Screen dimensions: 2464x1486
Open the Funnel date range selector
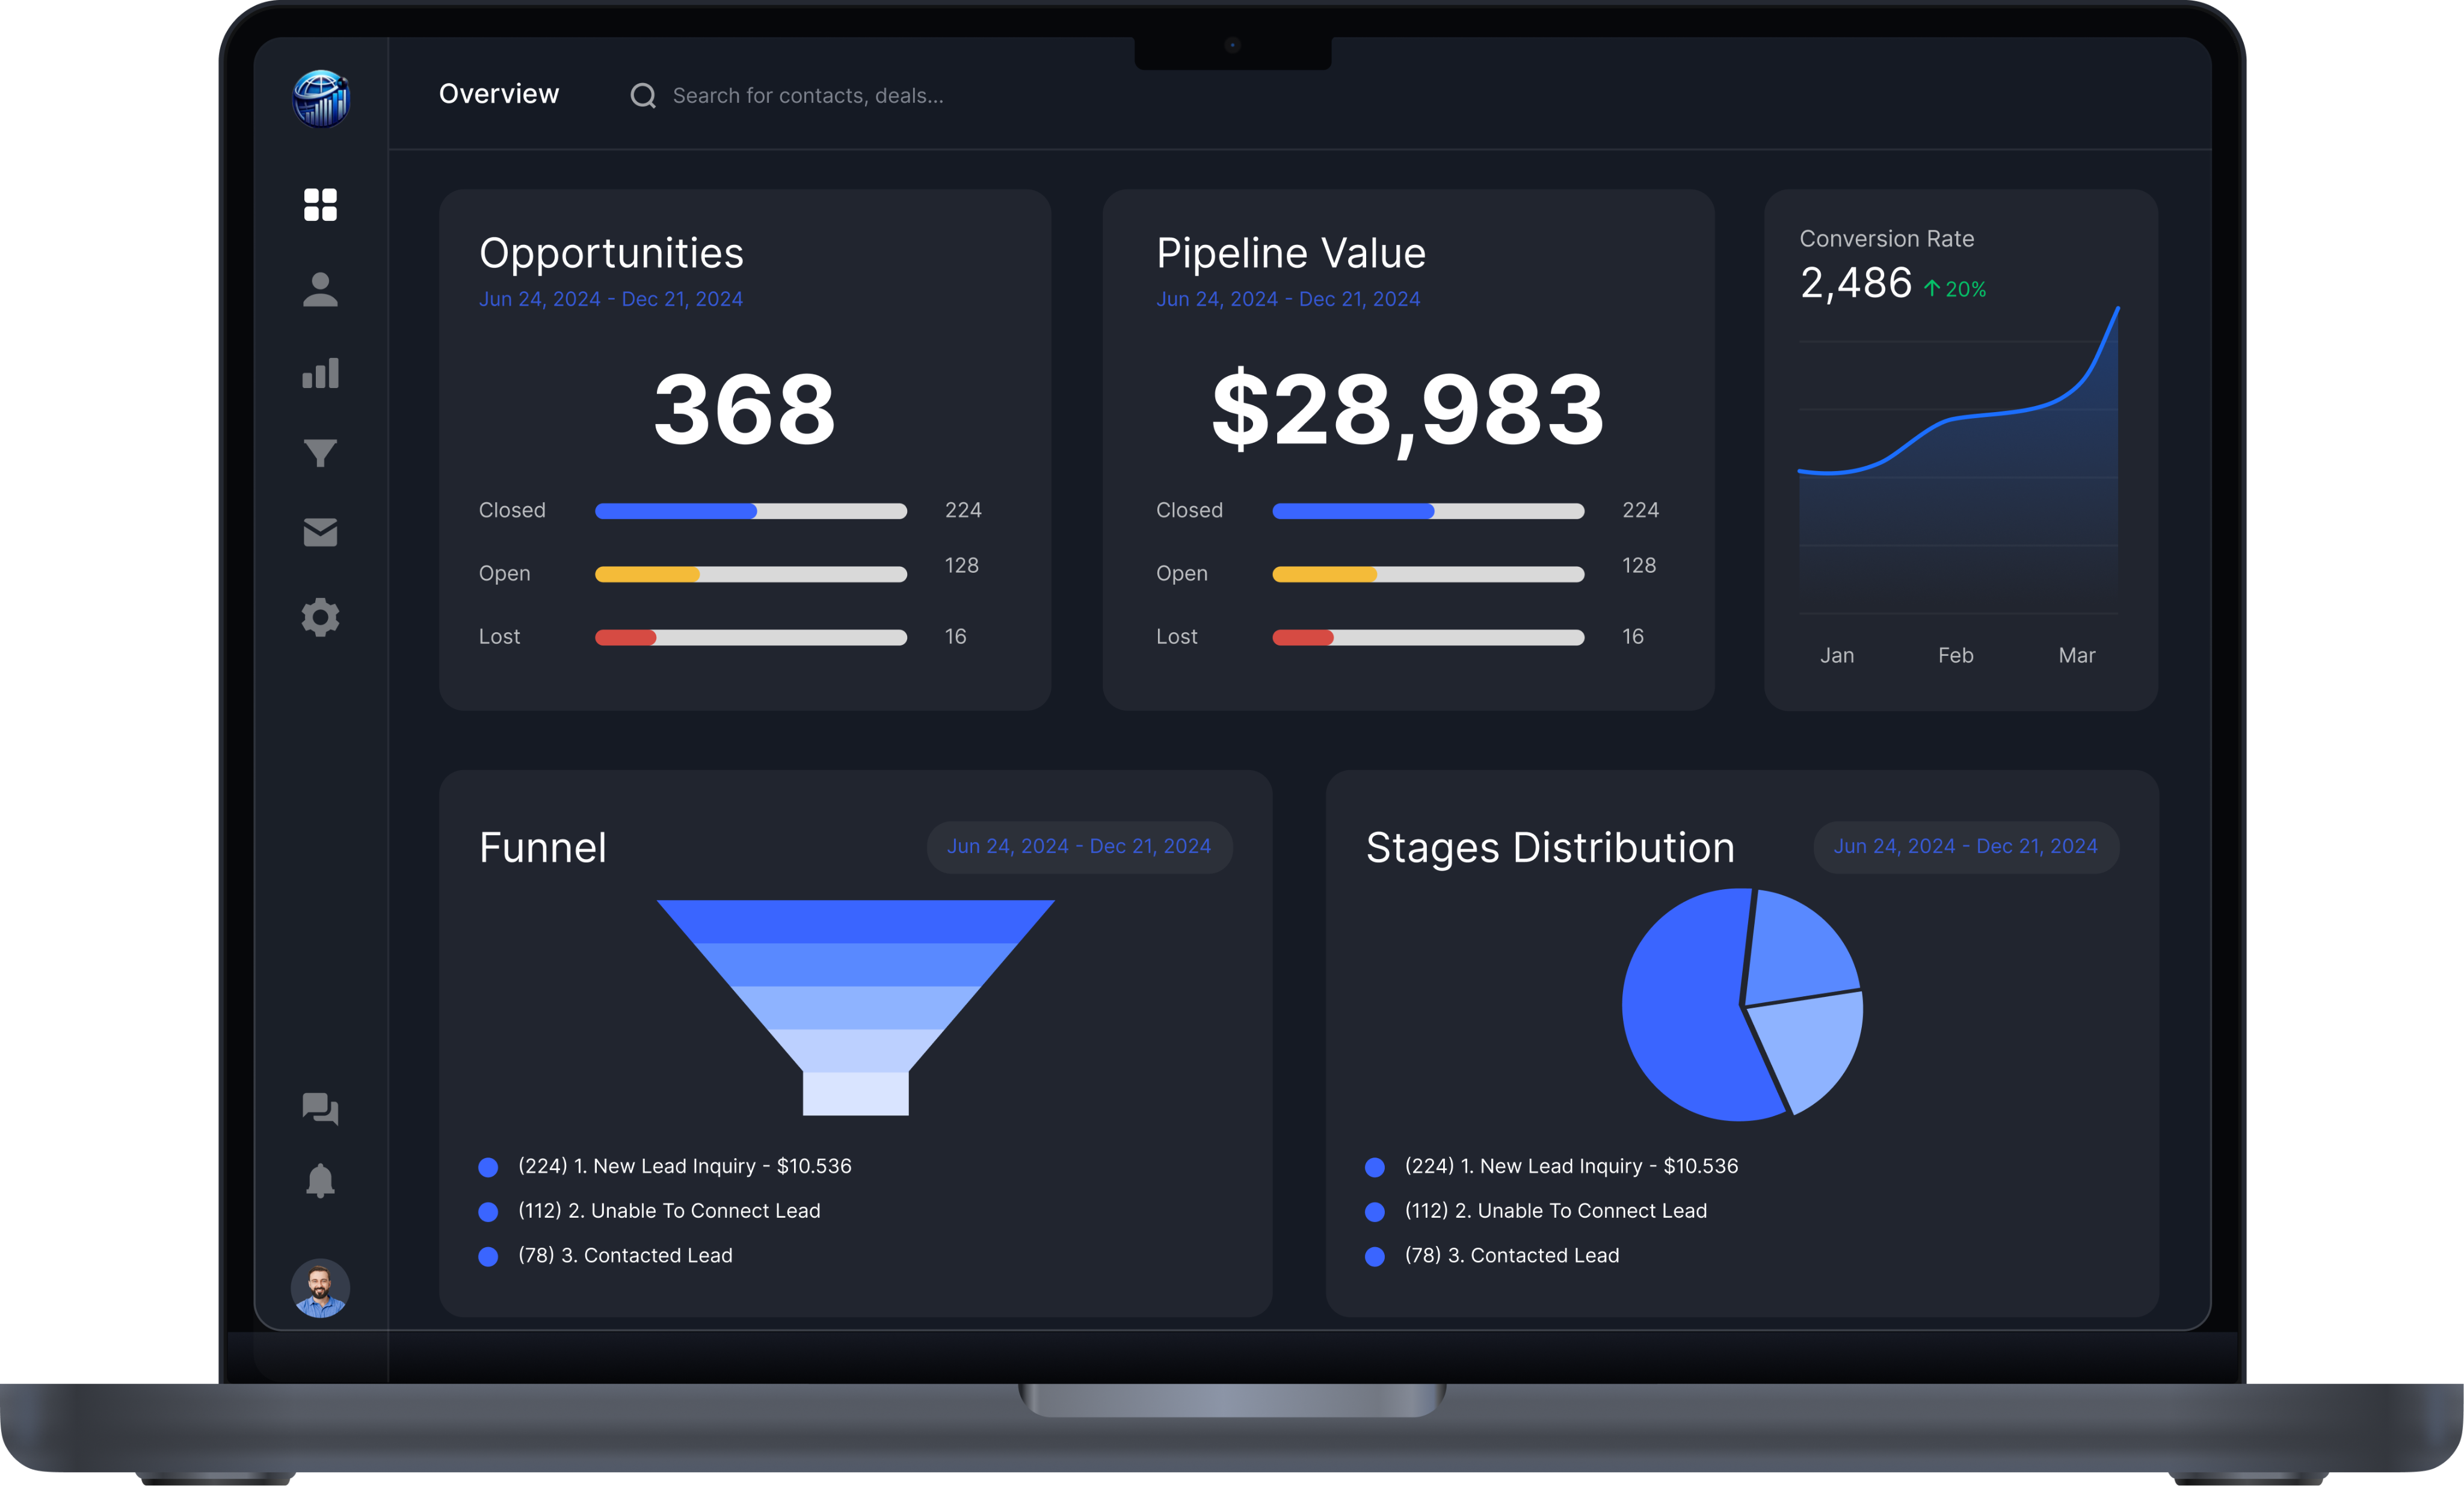pyautogui.click(x=1079, y=846)
